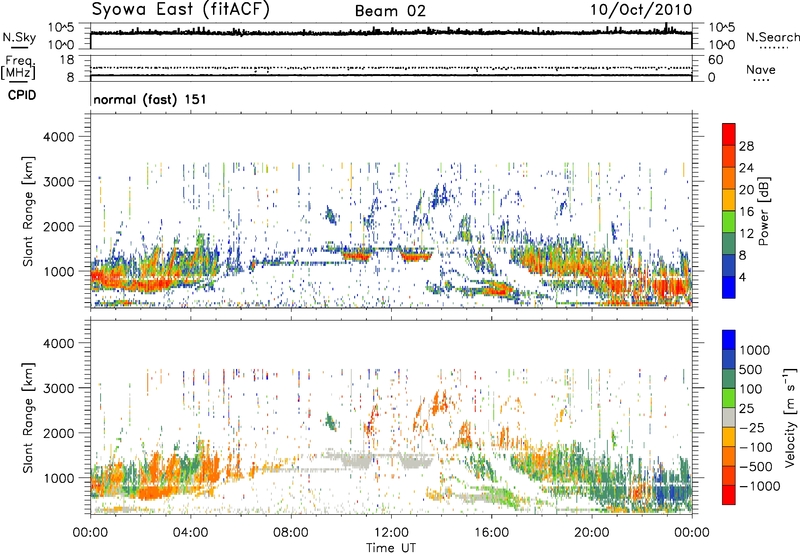Screen dimensions: 800x554
Task: Click the noise trace in the N.Sky panel
Action: pos(391,32)
